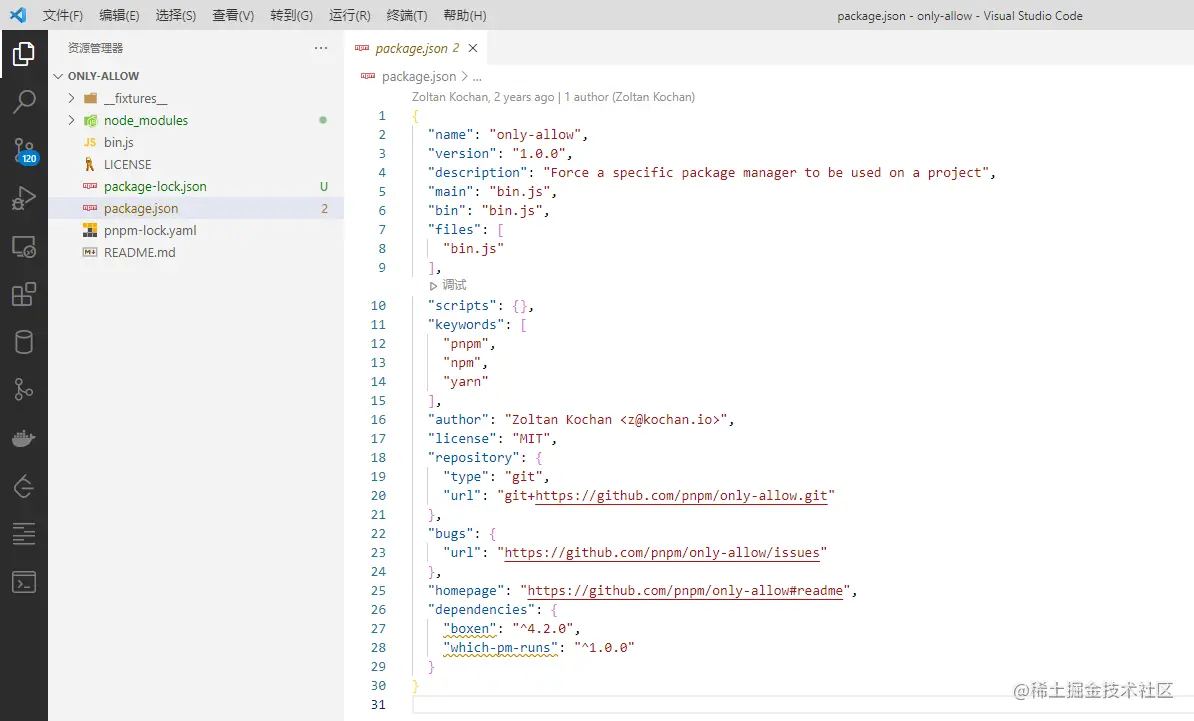Collapse the ONLY-ALLOW root folder
Screen dimensions: 1194x721
click(58, 76)
